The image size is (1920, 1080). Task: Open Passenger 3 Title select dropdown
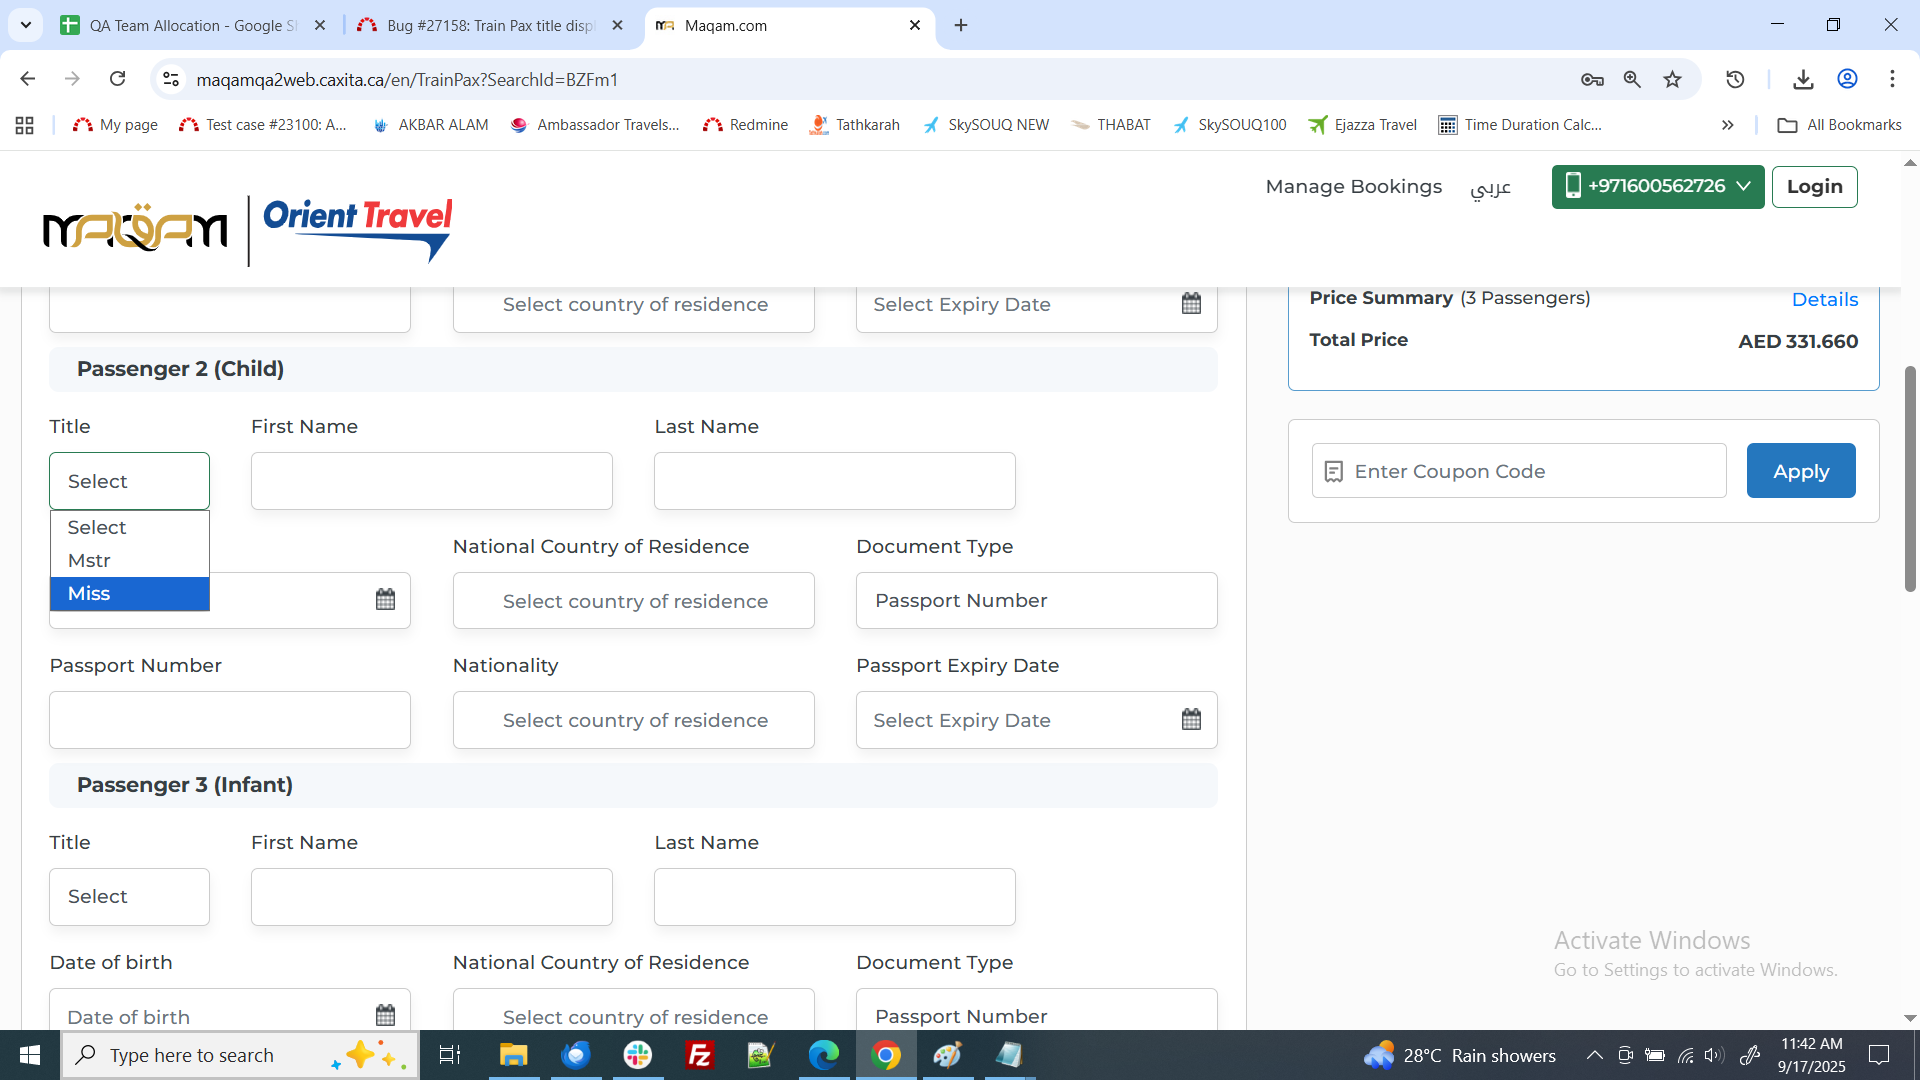point(129,897)
